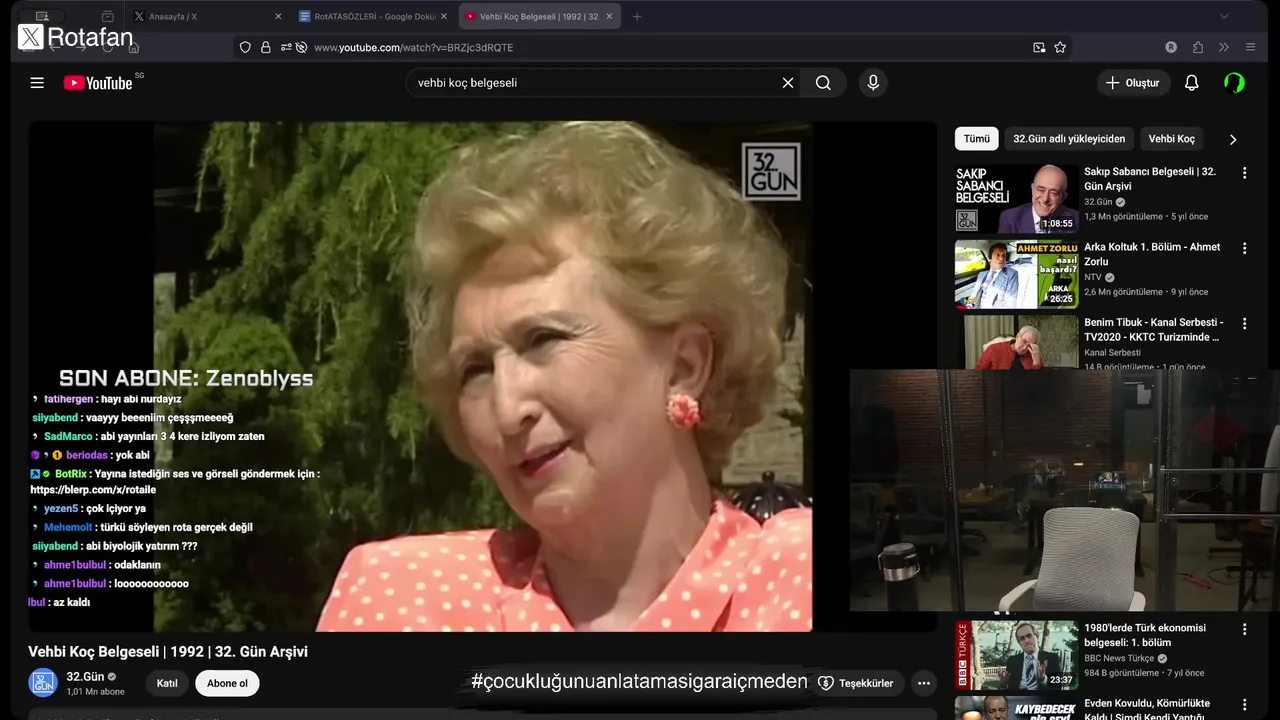Viewport: 1280px width, 720px height.
Task: Open the browser extensions puzzle icon
Action: [x=1198, y=47]
